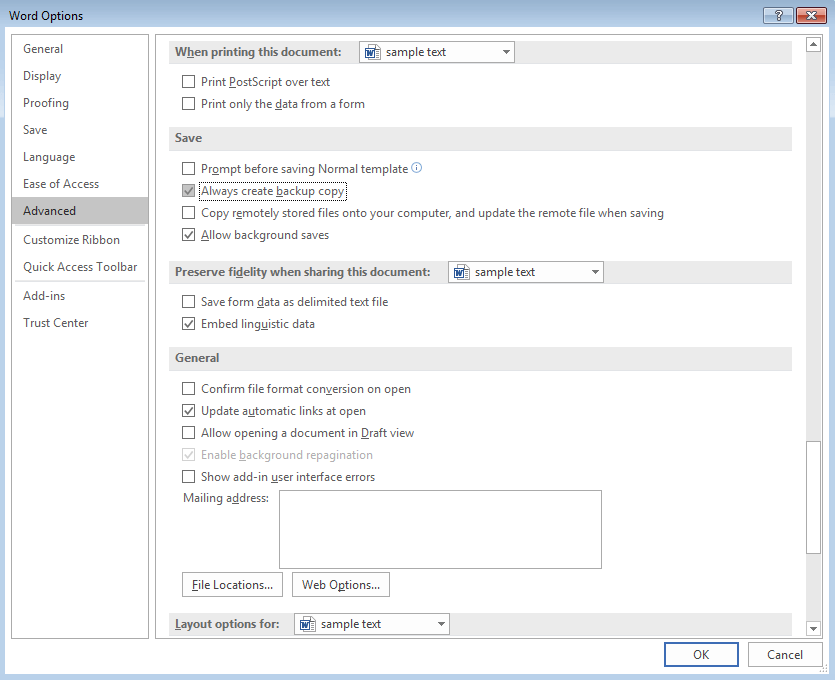
Task: Expand the When printing this document dropdown
Action: 506,52
